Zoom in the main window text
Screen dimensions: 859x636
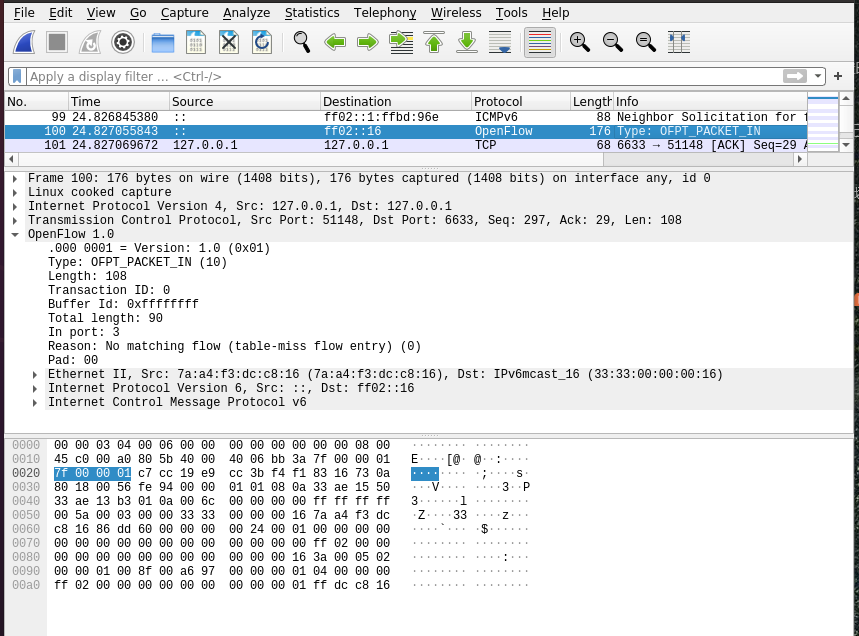click(580, 42)
